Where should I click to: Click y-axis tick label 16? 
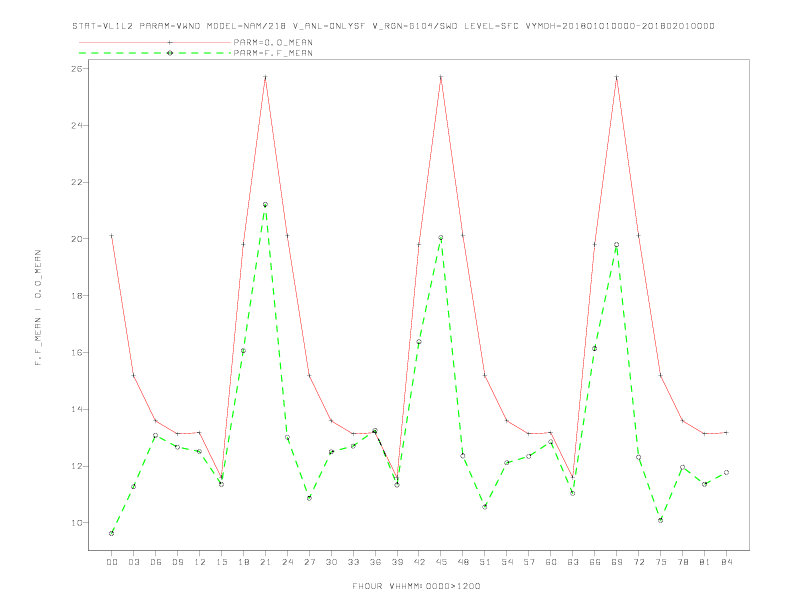pyautogui.click(x=77, y=352)
